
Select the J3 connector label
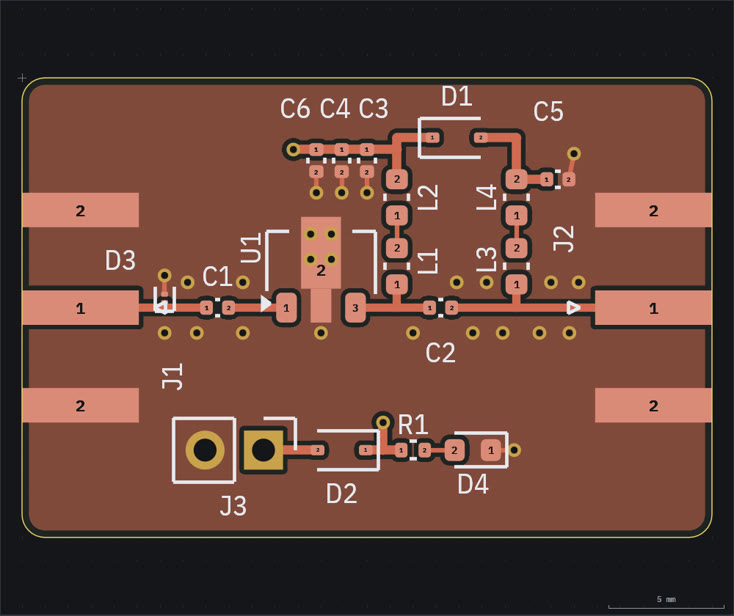[233, 506]
